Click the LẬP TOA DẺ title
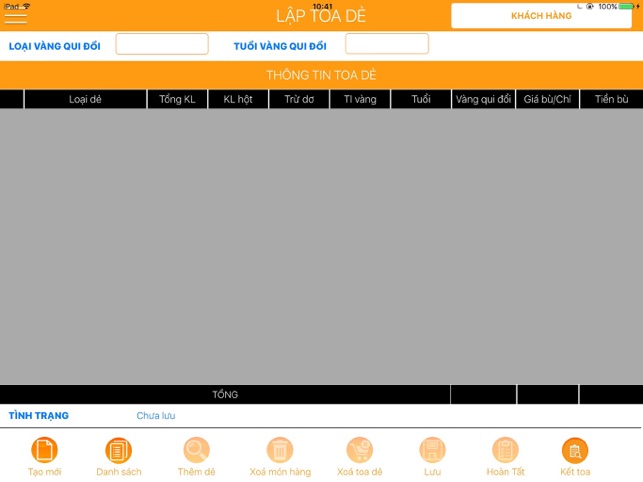Screen dimensions: 643x482 321,16
